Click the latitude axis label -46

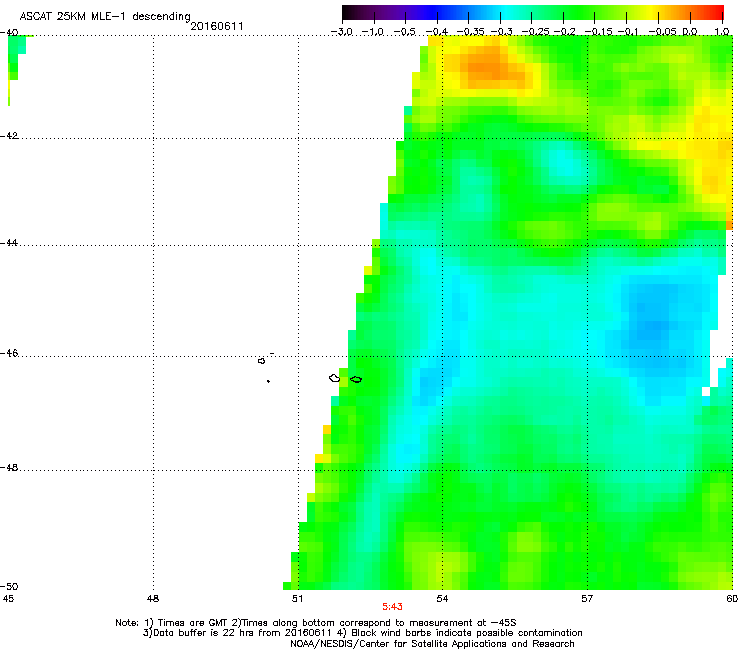click(x=9, y=353)
